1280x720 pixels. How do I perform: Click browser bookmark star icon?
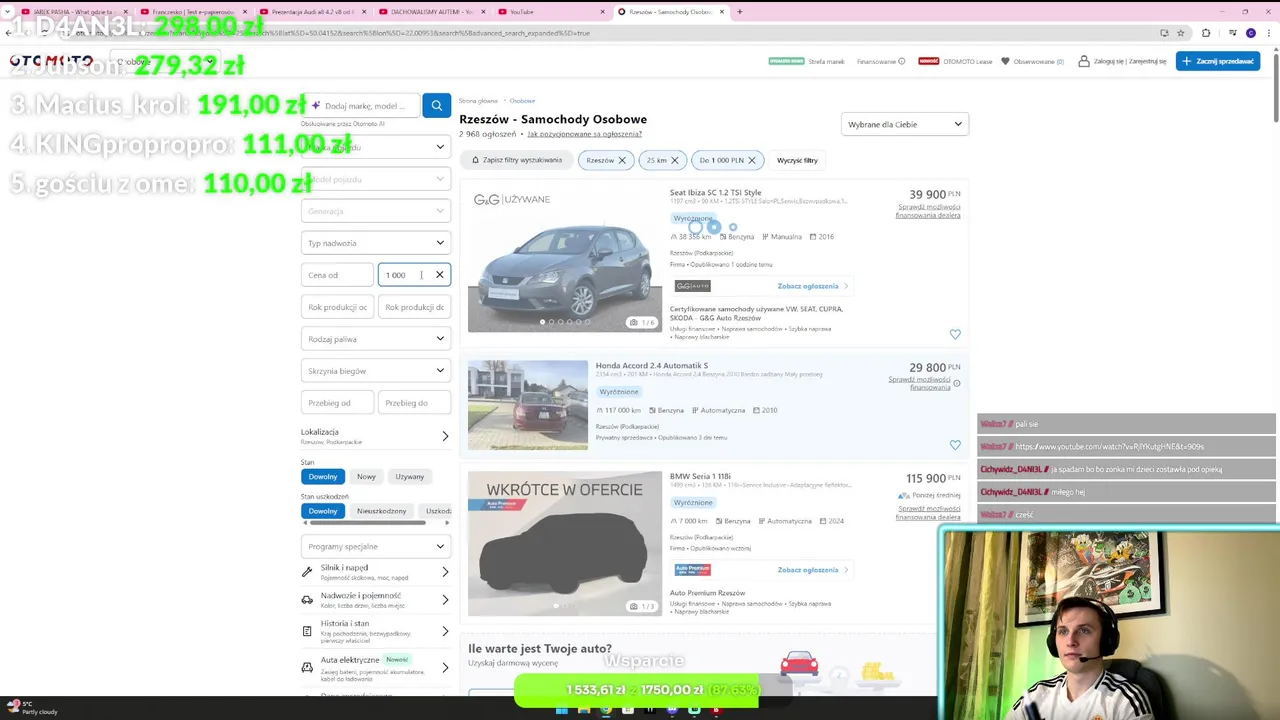pyautogui.click(x=1180, y=33)
